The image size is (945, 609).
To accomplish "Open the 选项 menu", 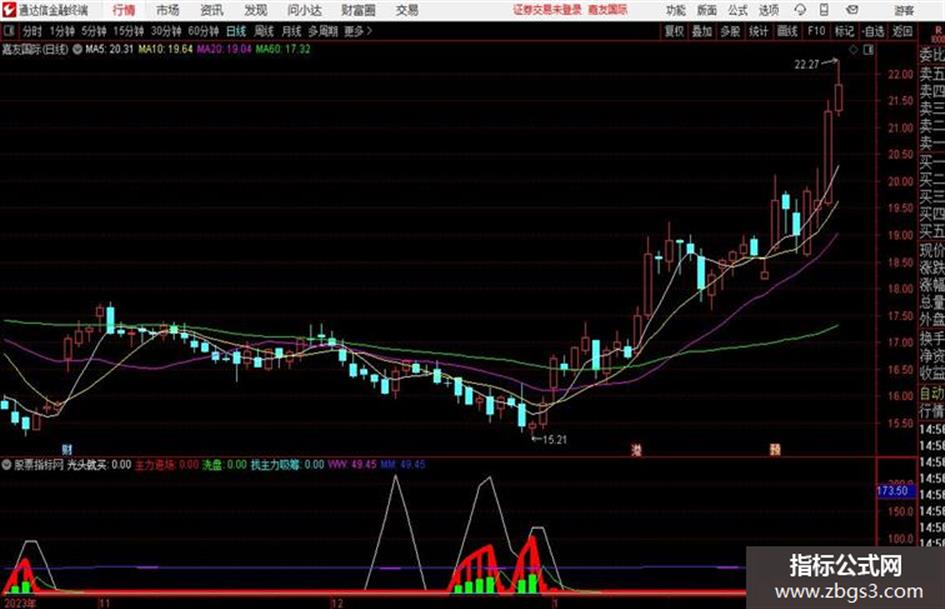I will tap(769, 10).
